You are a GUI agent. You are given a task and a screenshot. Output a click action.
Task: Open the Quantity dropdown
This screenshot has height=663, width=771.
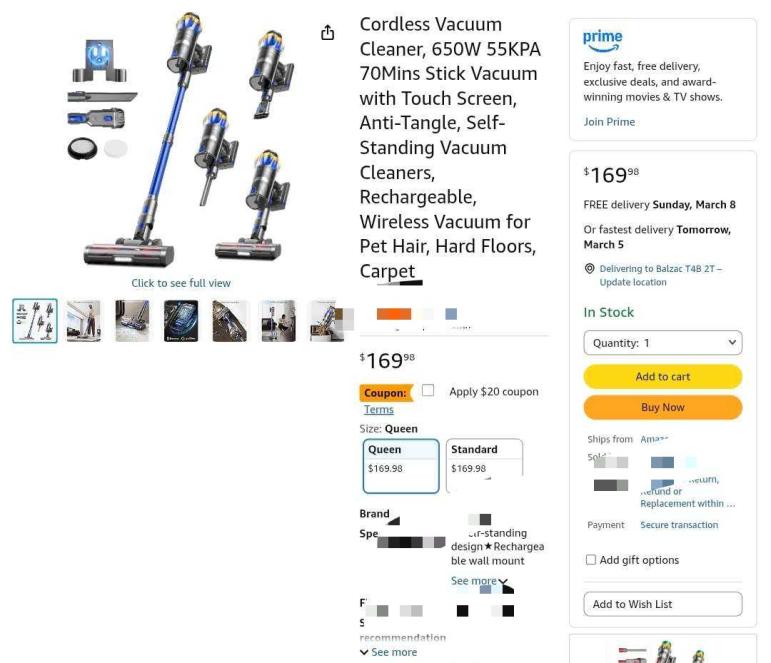(663, 343)
